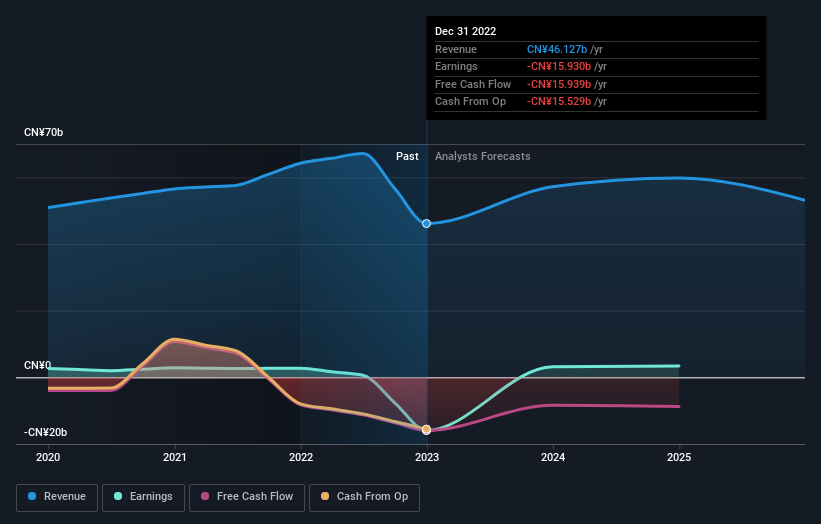The image size is (821, 524).
Task: Click the Free Cash Flow row label in tooltip
Action: 473,84
